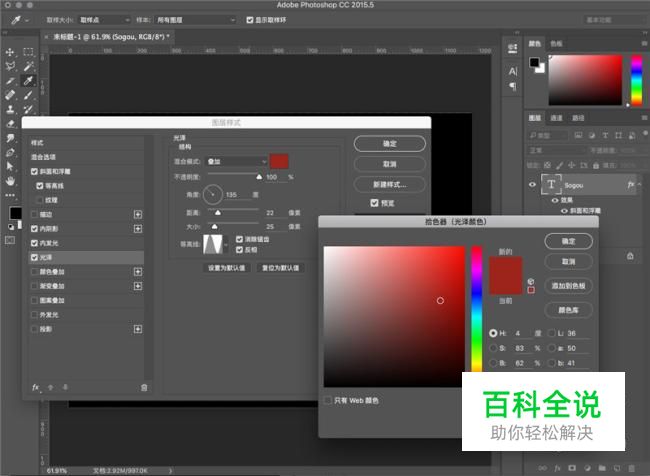Add another 描边 effect with plus icon

[138, 214]
